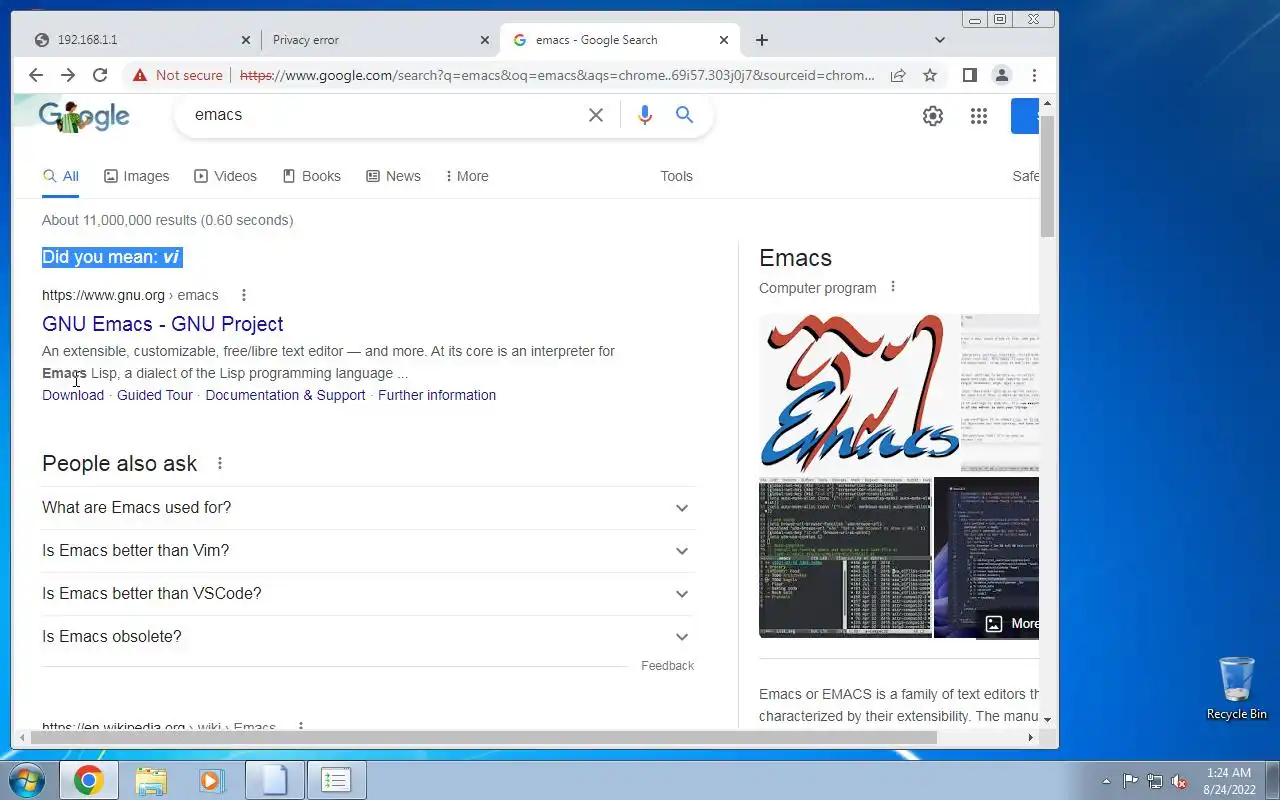Screen dimensions: 1280x800
Task: Expand What are Emacs used for?
Action: coord(368,508)
